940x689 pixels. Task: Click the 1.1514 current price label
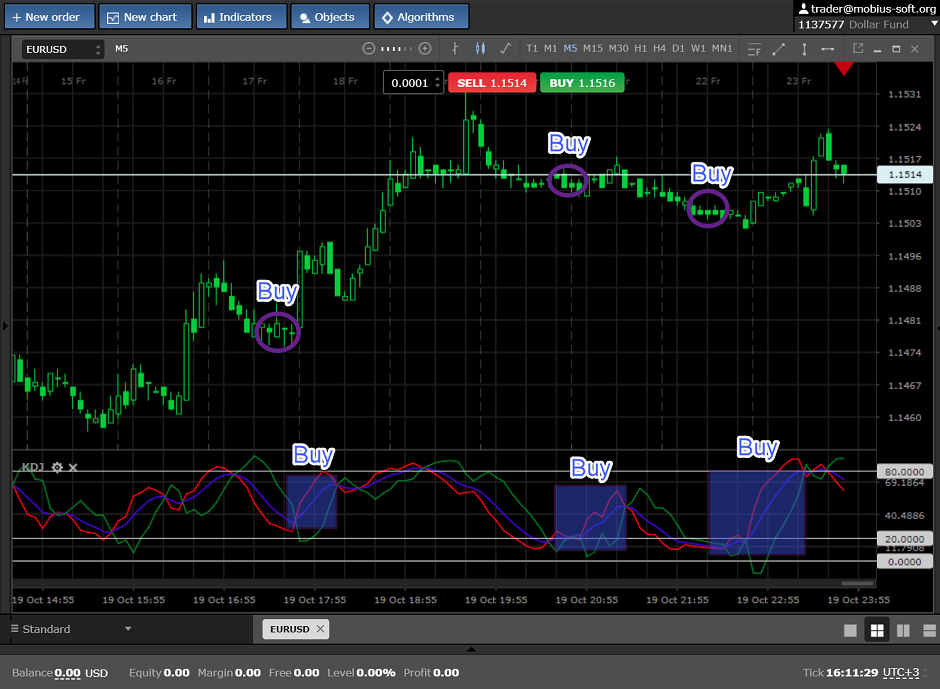point(905,174)
